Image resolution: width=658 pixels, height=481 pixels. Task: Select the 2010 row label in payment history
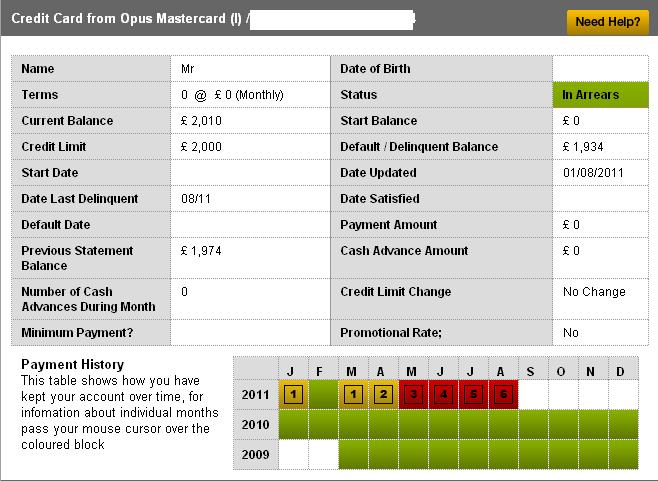(255, 424)
